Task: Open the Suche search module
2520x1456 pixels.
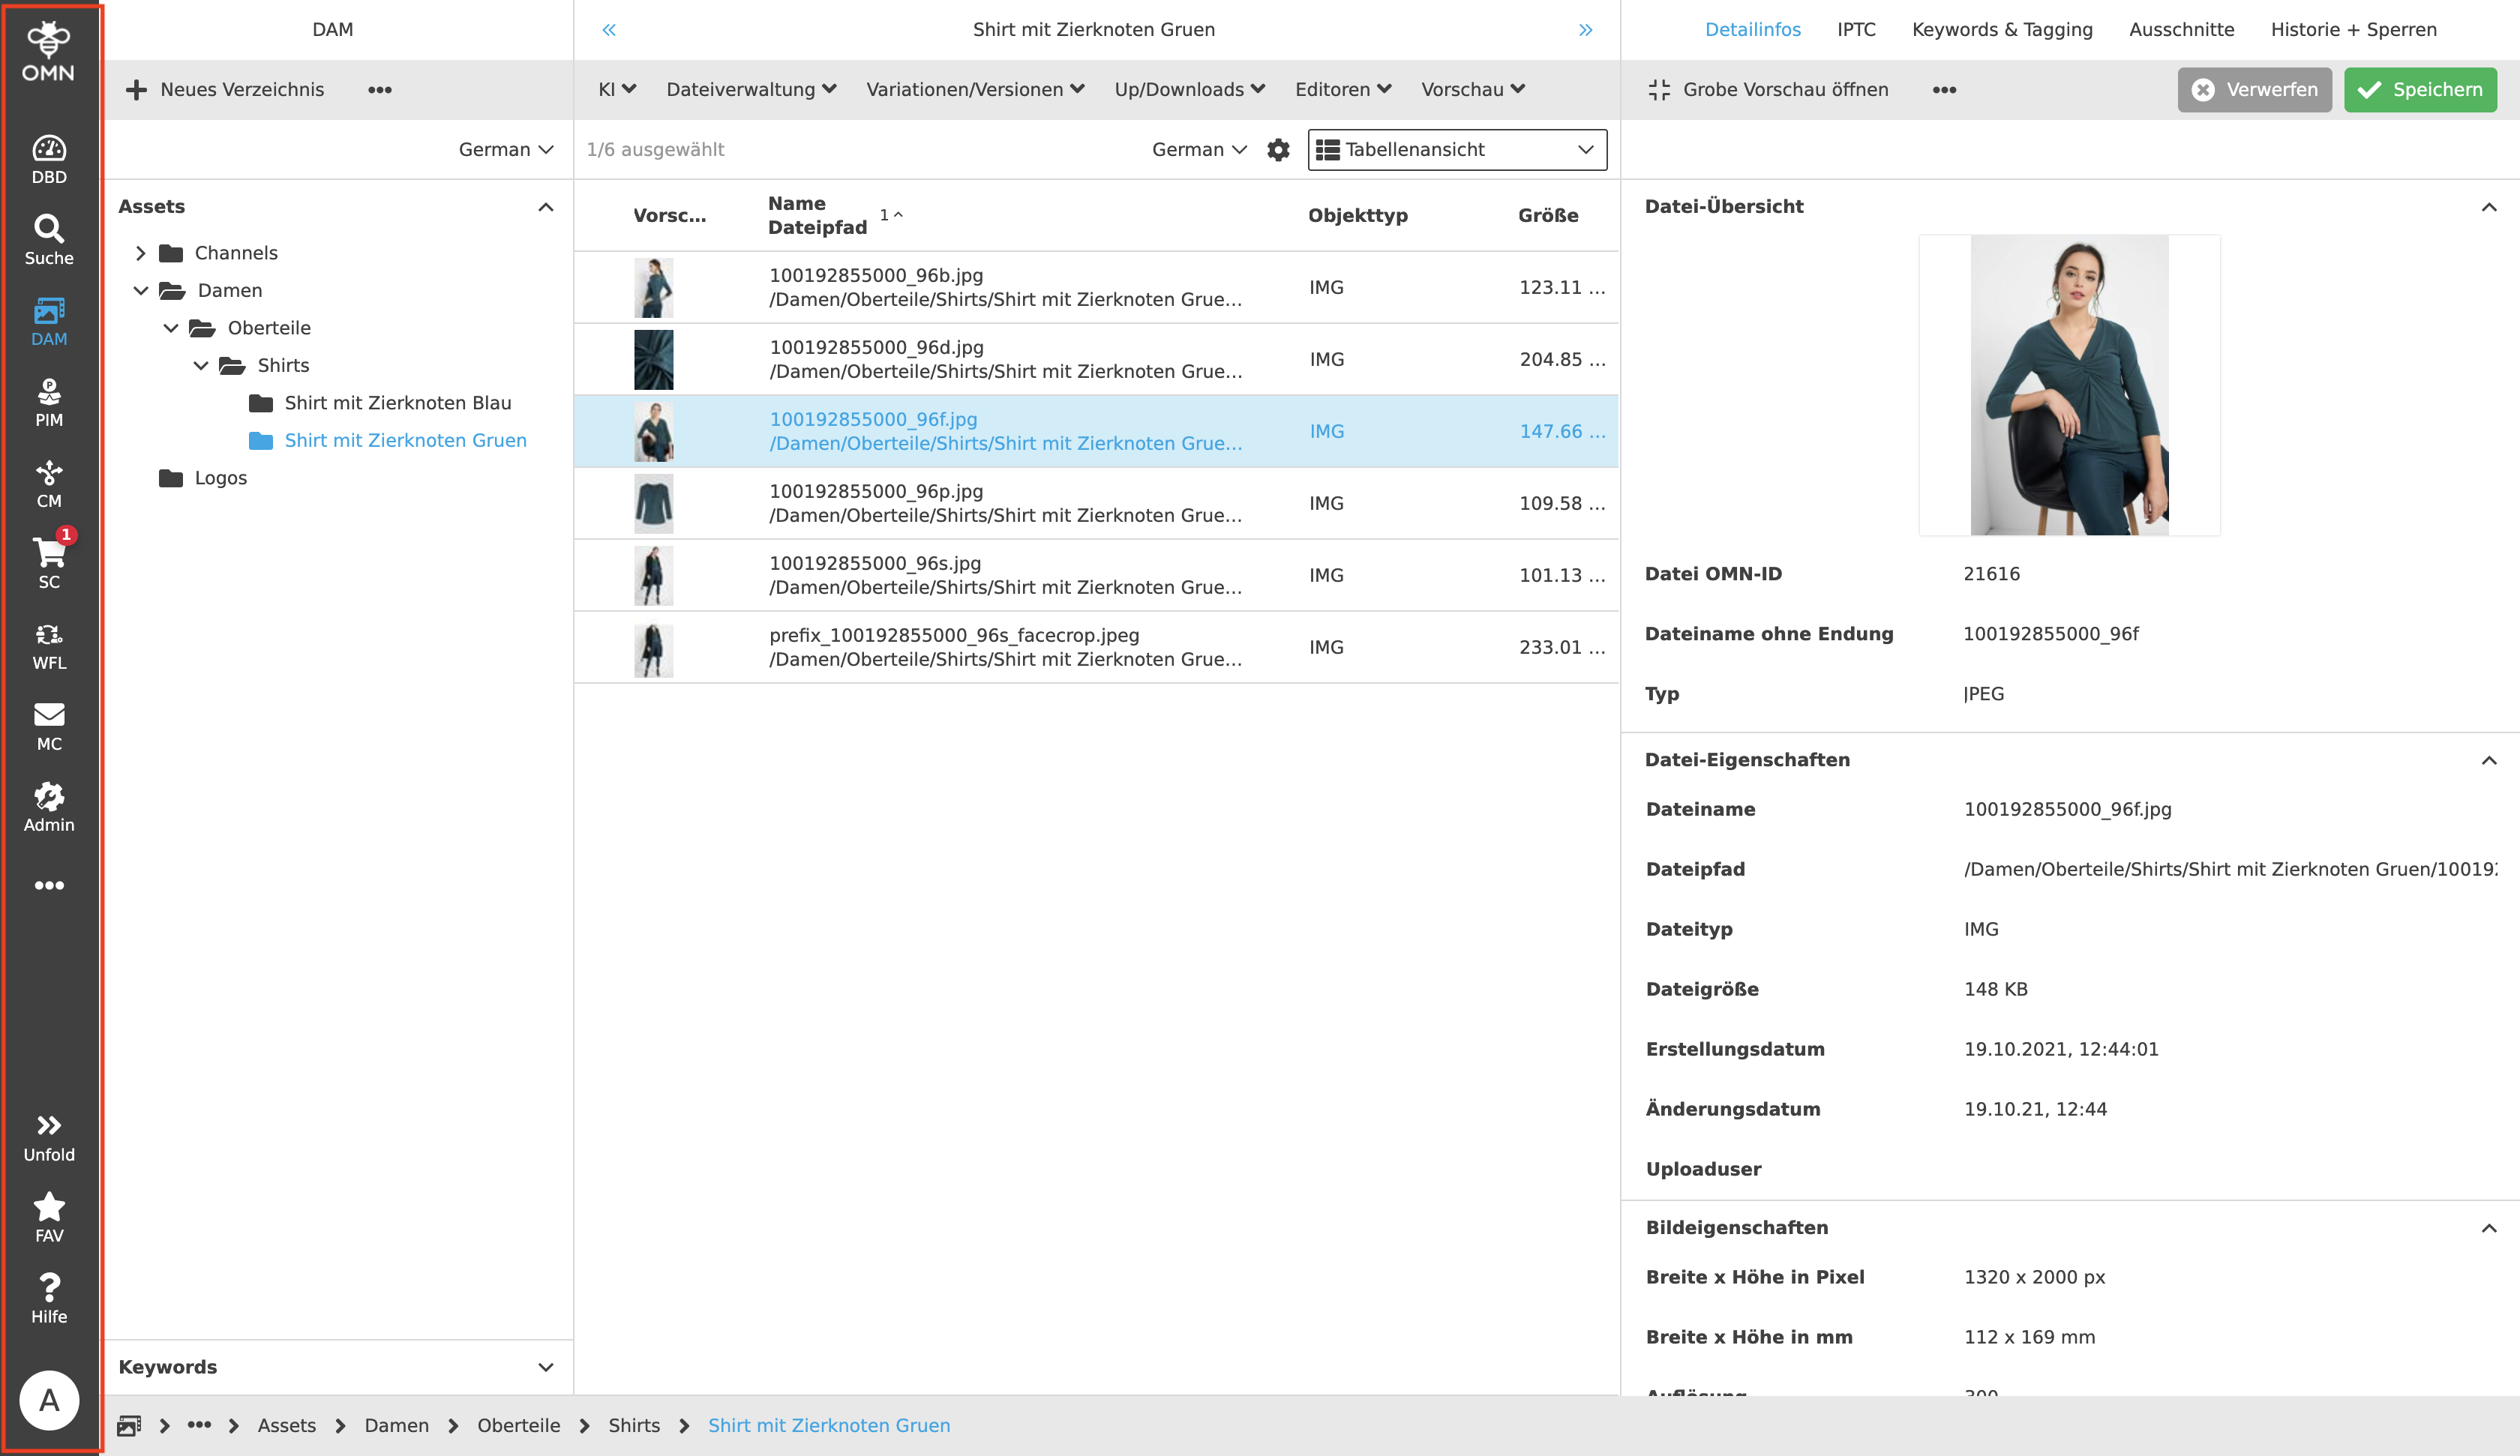Action: click(x=48, y=237)
